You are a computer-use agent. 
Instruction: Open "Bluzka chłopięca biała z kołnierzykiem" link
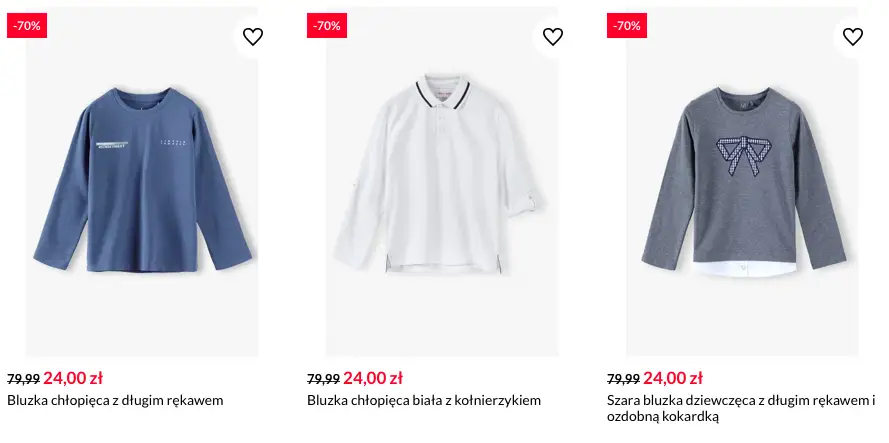(424, 401)
